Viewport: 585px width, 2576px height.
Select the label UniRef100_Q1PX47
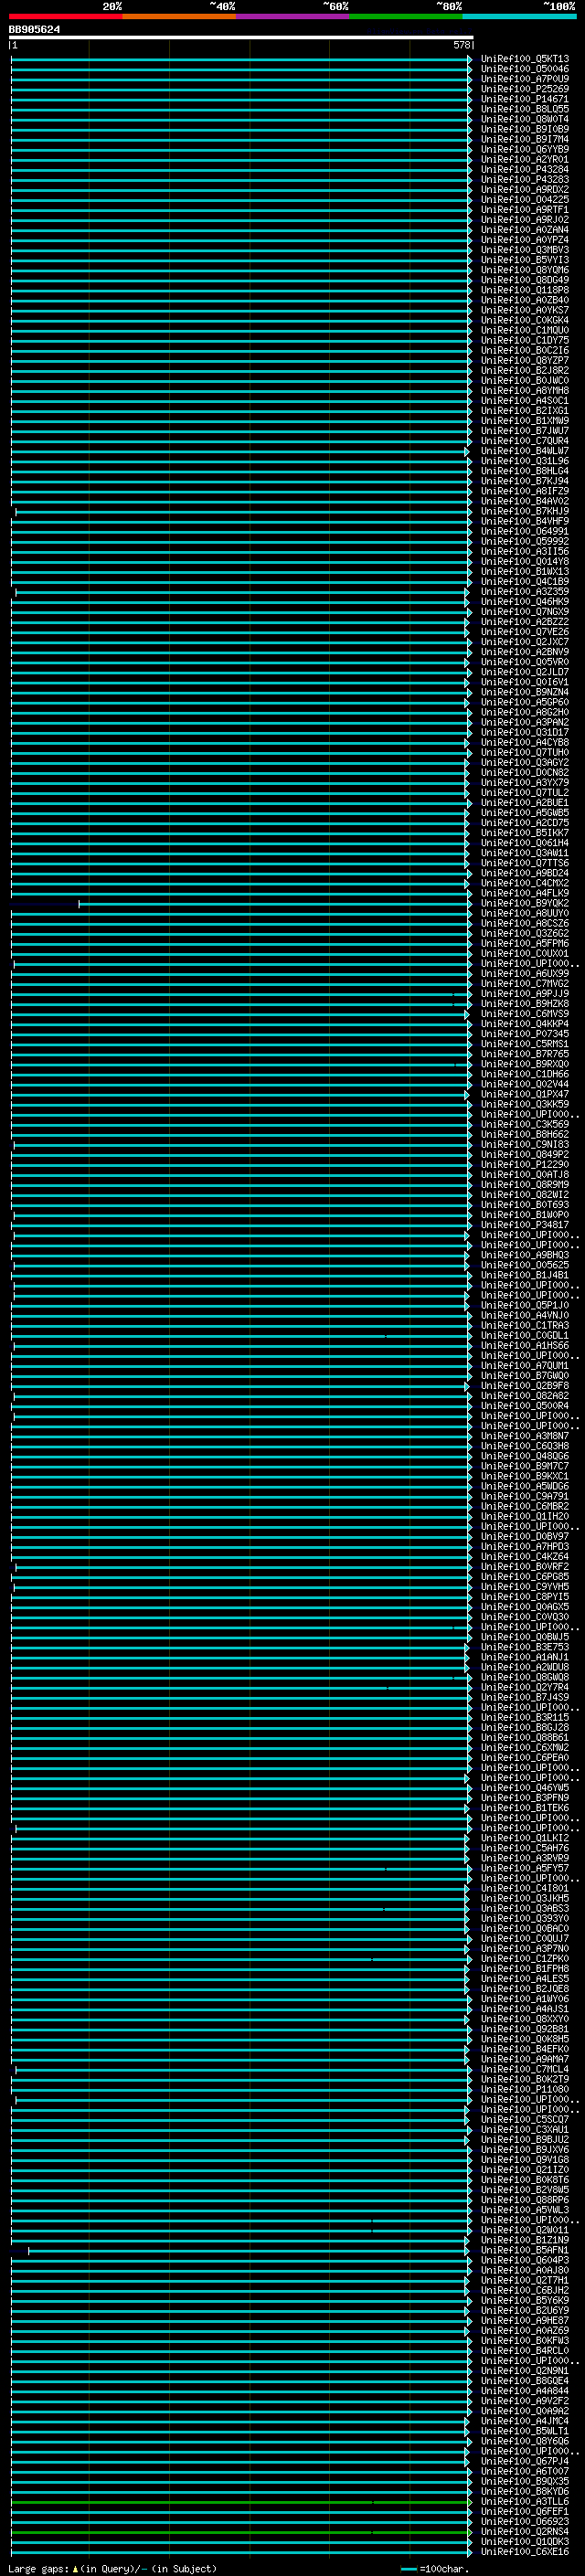[x=525, y=1094]
